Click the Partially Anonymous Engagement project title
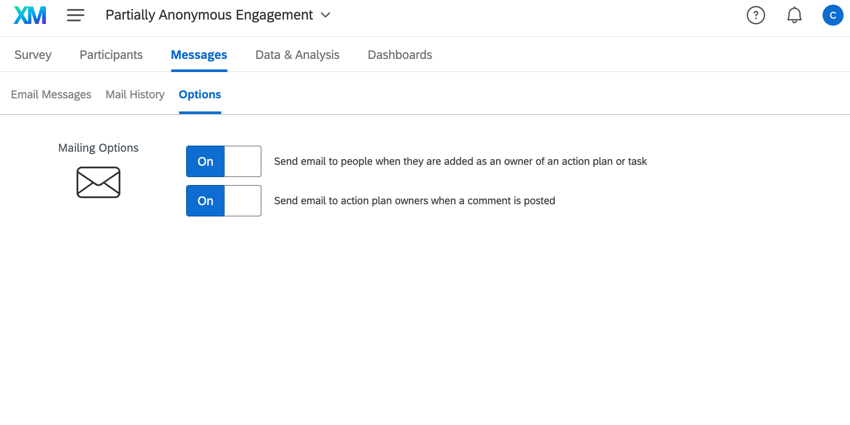 209,15
